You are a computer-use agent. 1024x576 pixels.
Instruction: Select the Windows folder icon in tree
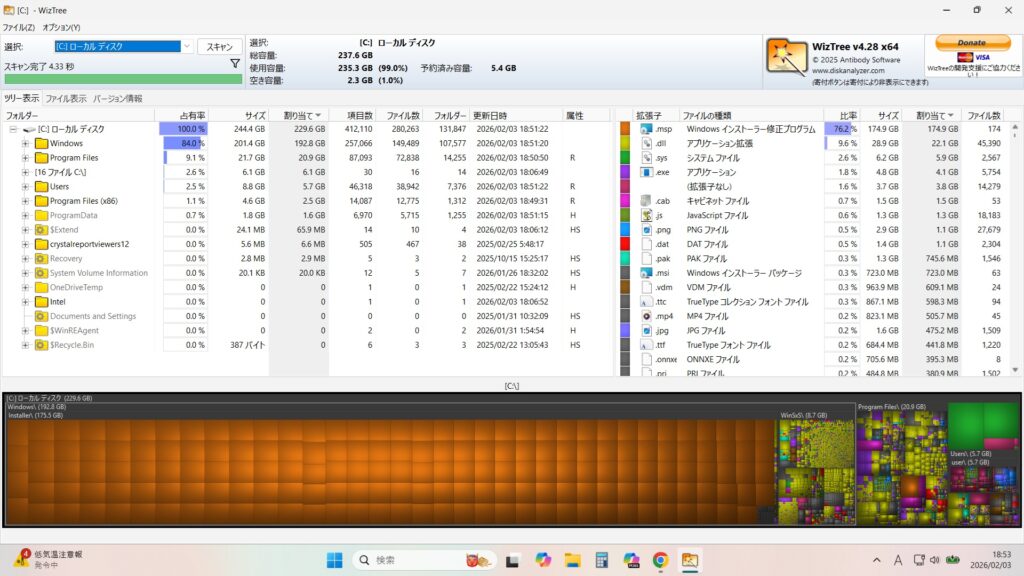41,143
